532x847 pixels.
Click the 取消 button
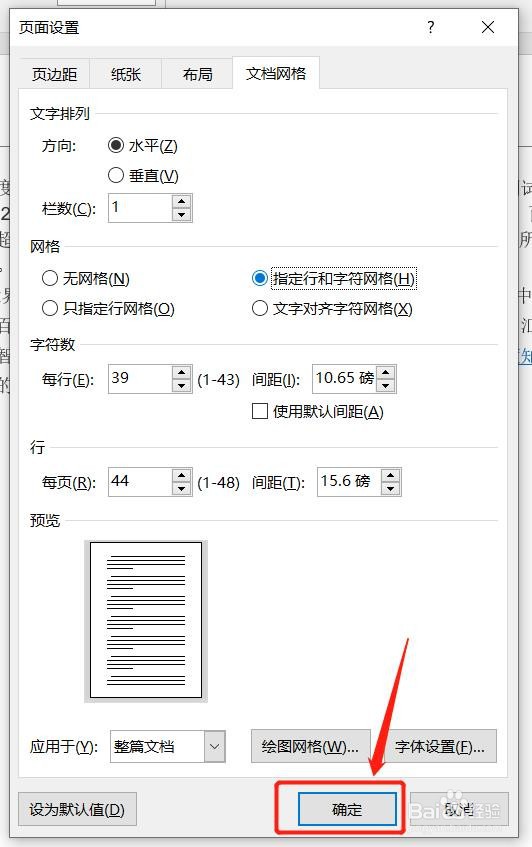pos(459,809)
